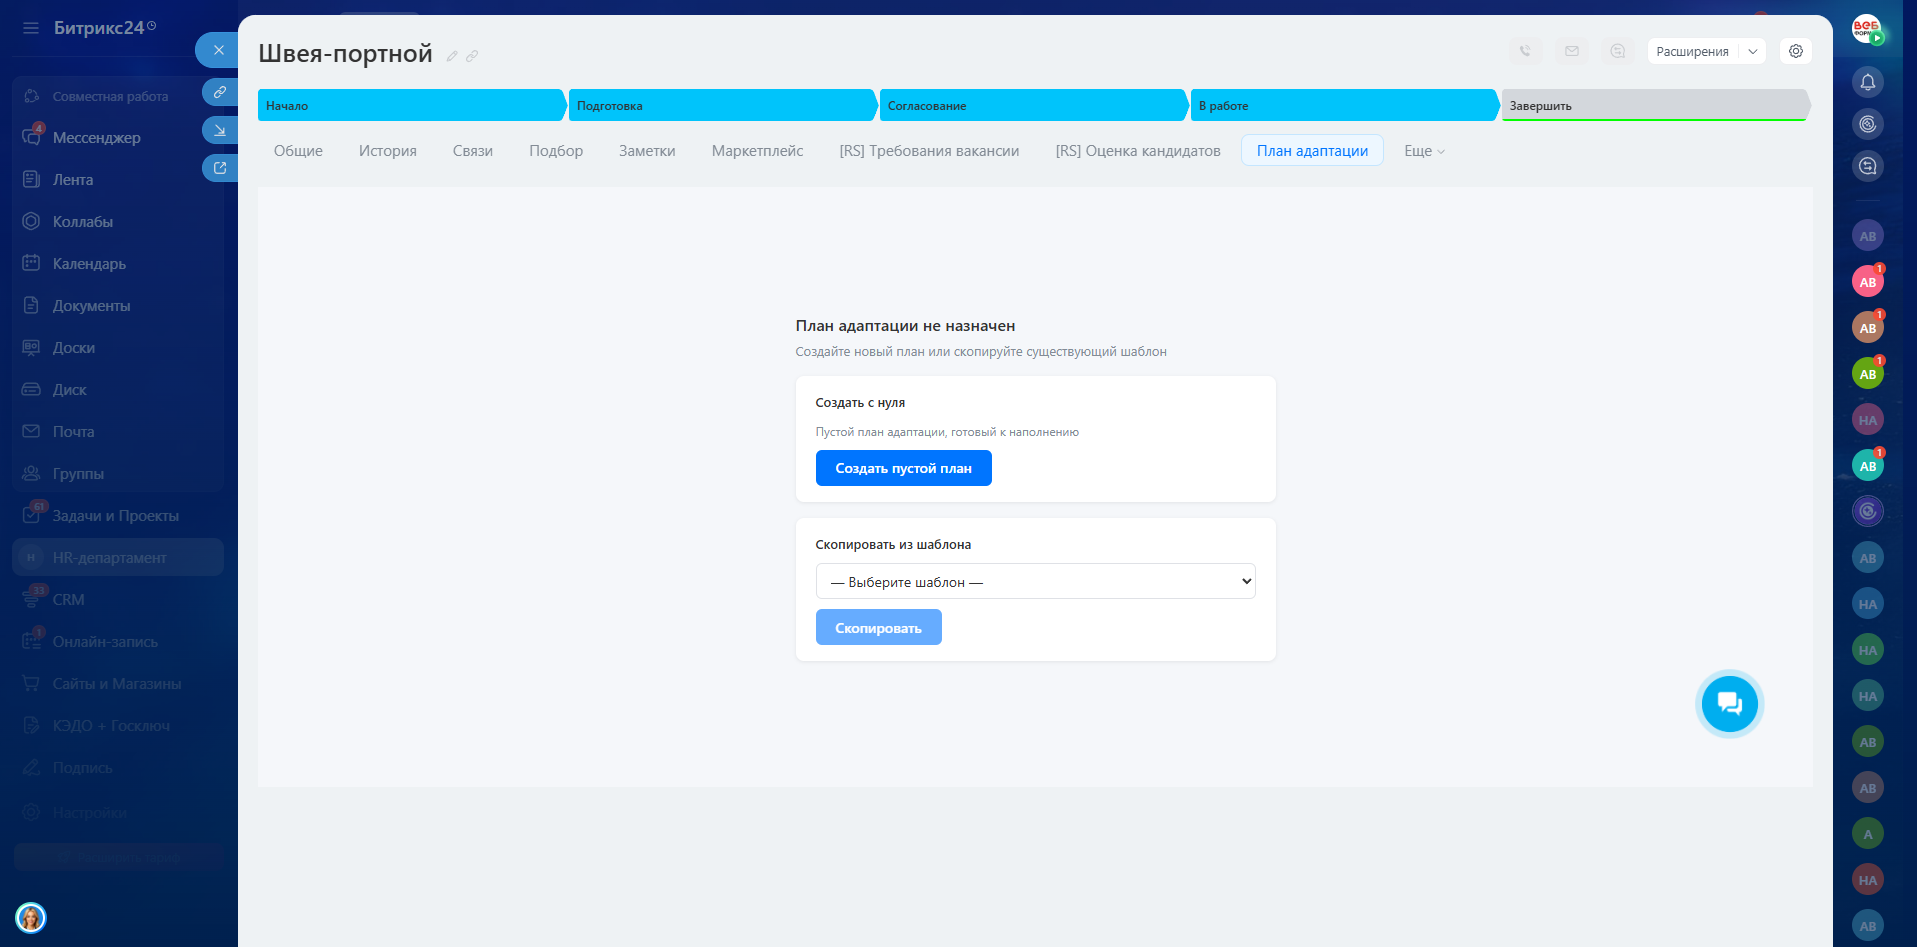
Task: Minimize the card with the down-arrow button
Action: [219, 130]
